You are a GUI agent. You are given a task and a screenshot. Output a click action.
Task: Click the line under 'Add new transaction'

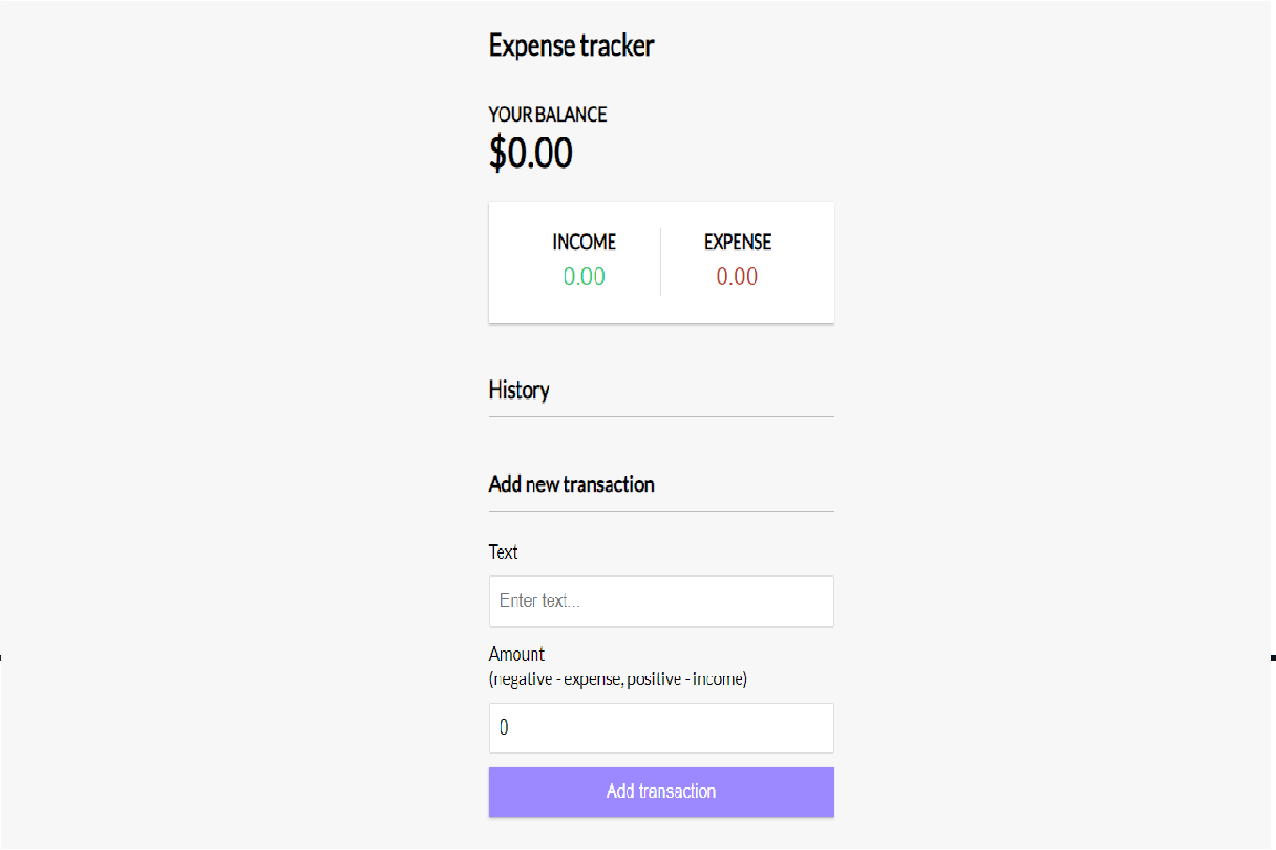[x=660, y=511]
